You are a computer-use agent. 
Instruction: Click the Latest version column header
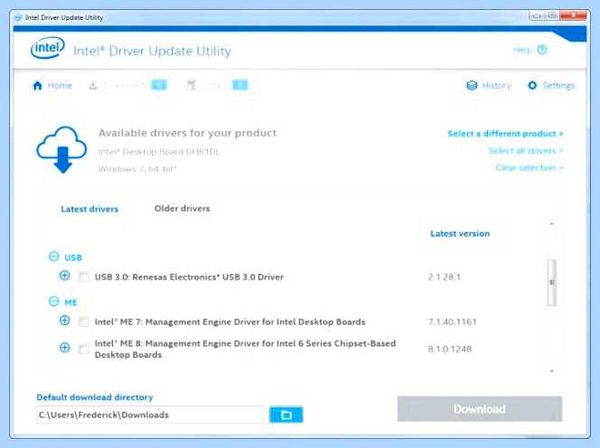[460, 234]
